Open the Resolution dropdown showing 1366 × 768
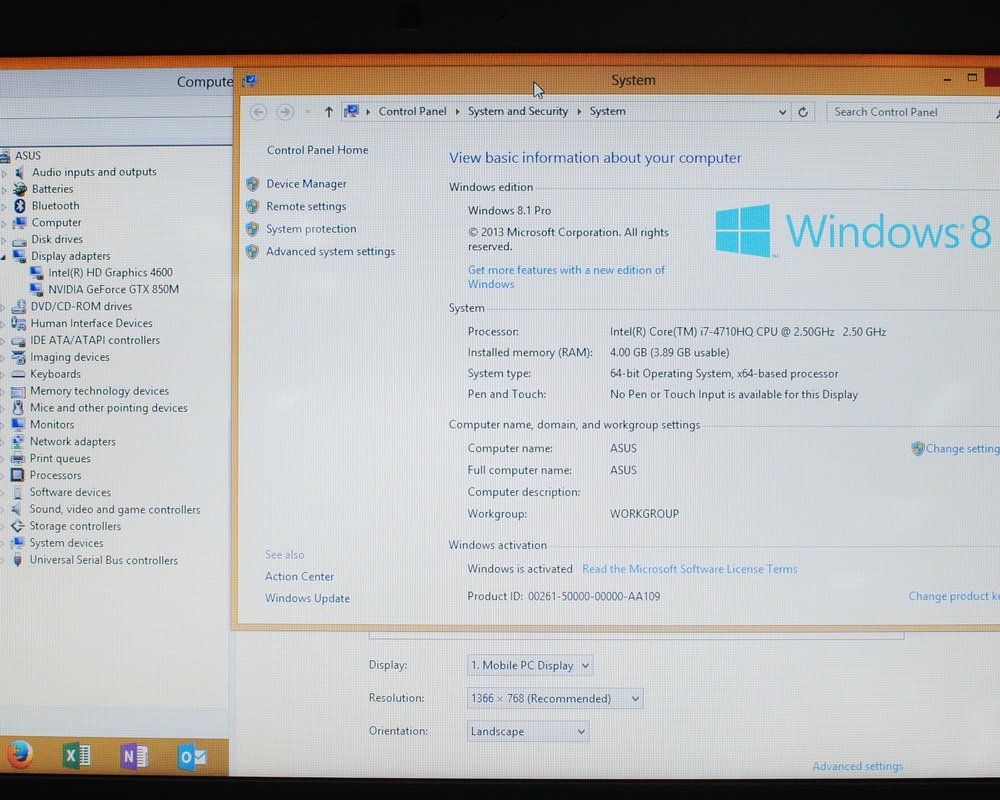 (x=555, y=699)
